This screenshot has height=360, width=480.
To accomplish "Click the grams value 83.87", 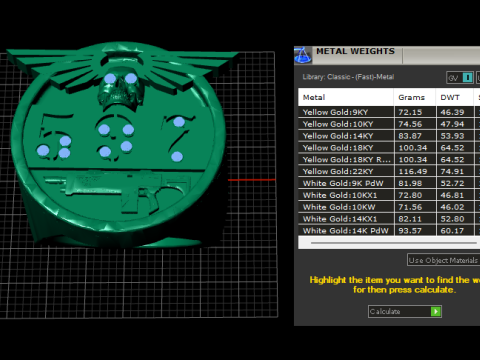I will 410,136.
